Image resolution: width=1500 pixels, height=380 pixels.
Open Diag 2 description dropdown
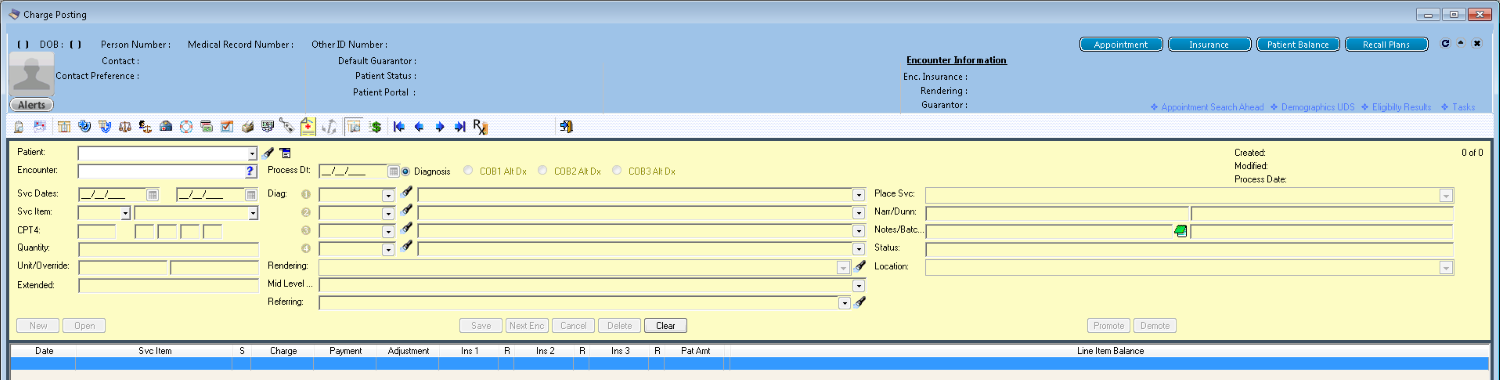858,213
